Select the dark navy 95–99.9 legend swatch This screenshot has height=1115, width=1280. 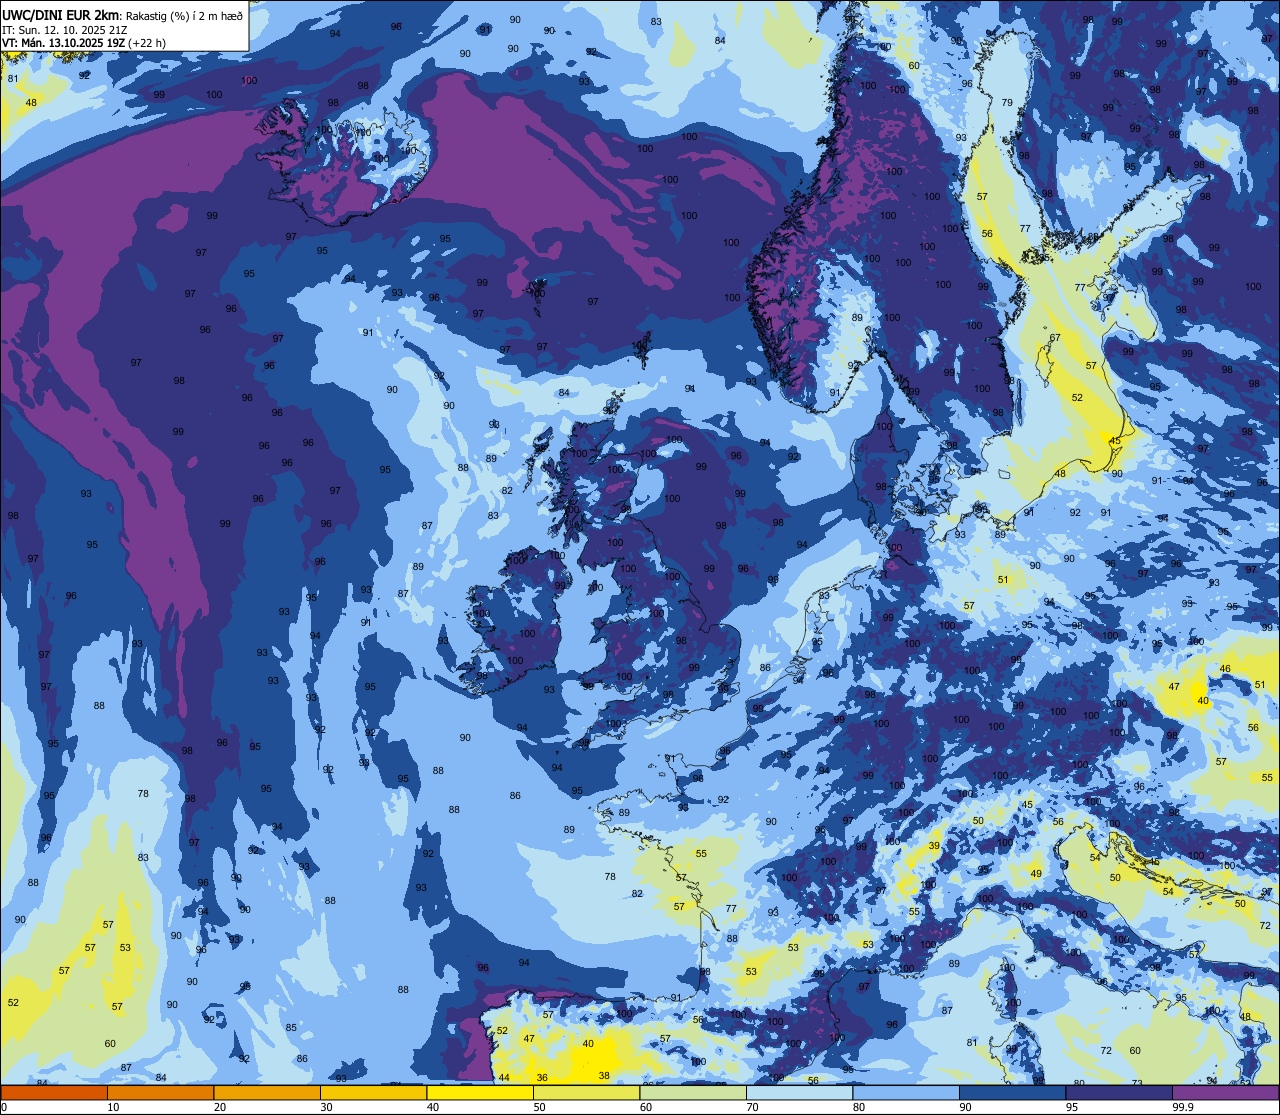(x=1119, y=1092)
